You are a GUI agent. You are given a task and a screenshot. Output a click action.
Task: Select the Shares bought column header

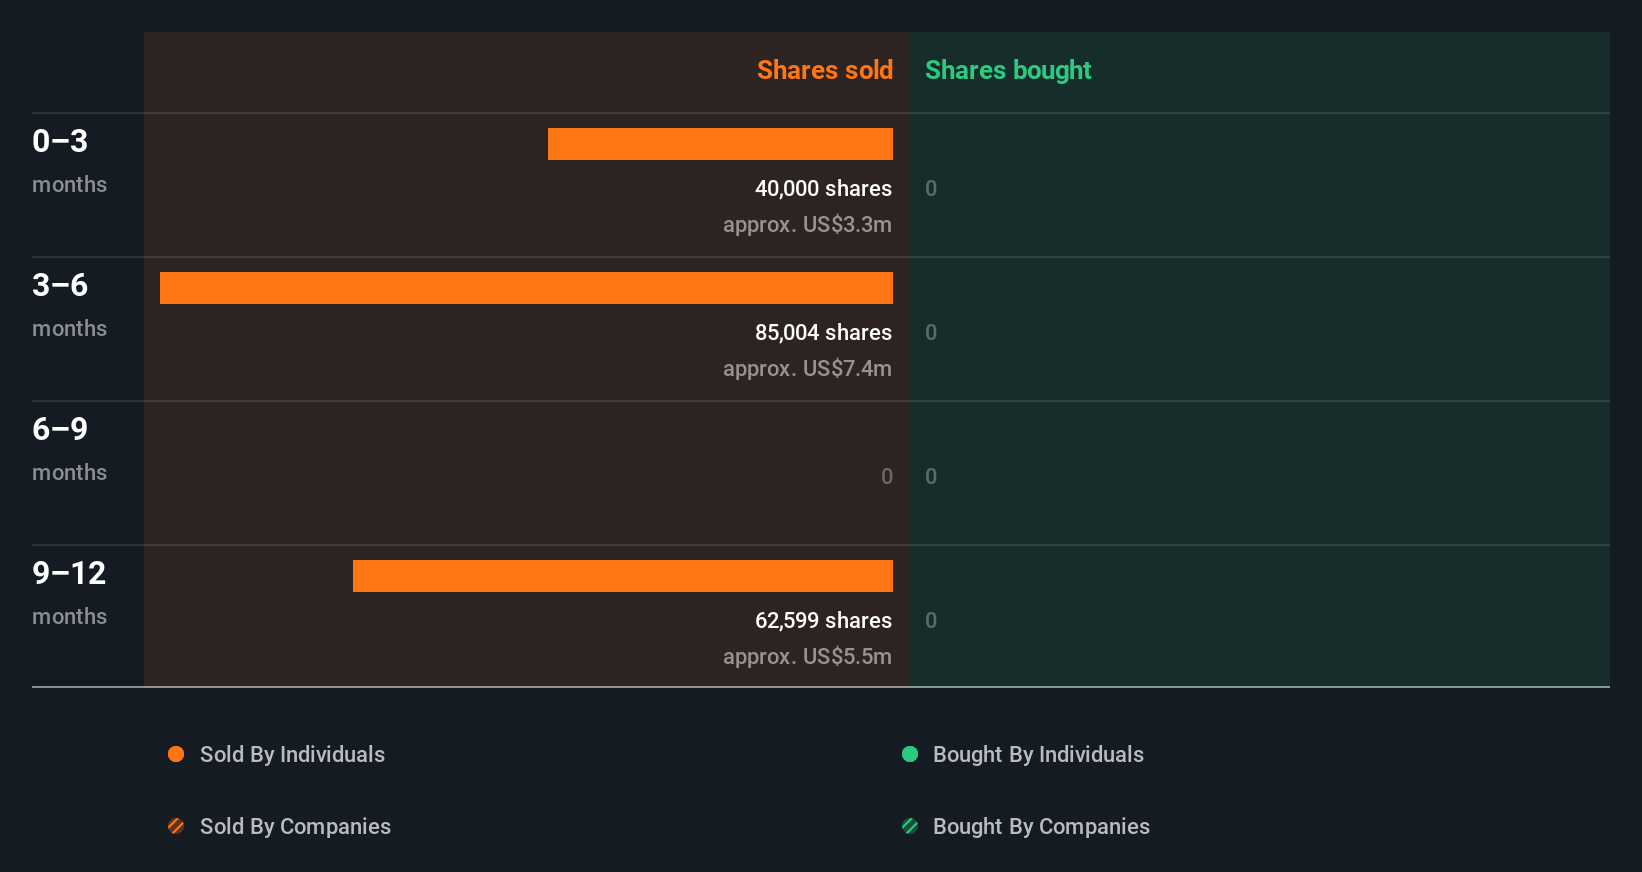point(1008,70)
